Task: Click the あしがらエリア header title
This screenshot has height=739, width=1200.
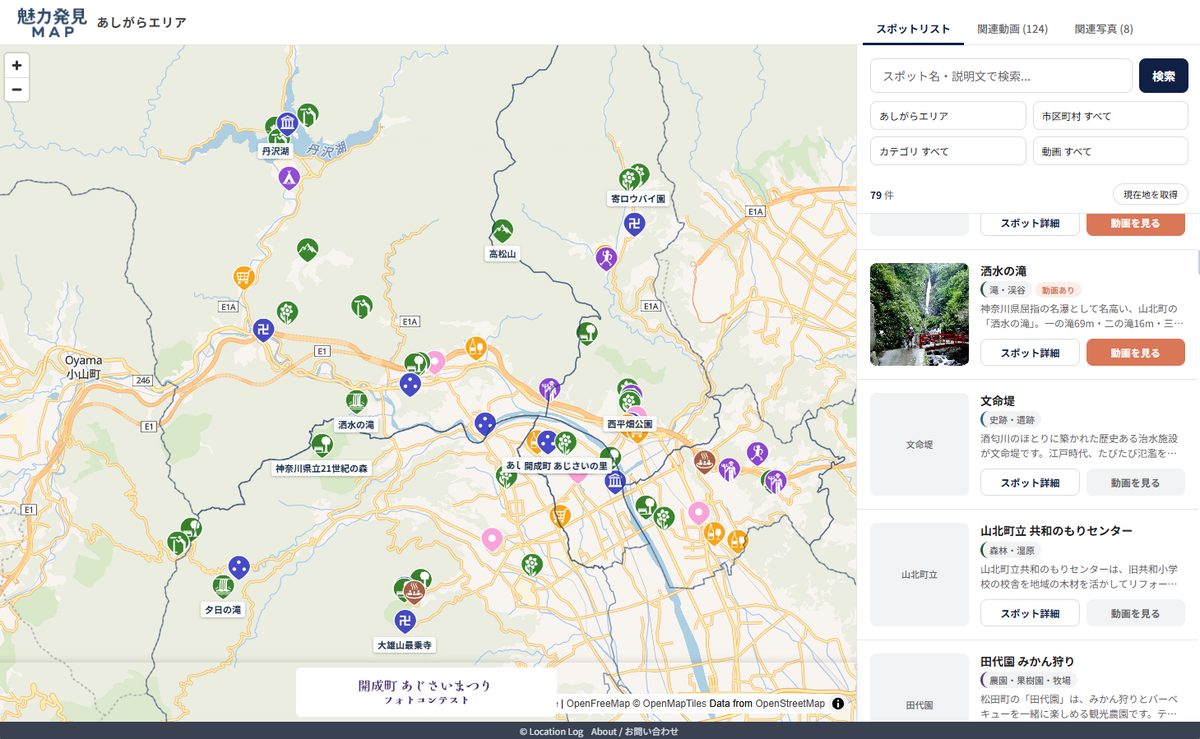Action: point(142,22)
